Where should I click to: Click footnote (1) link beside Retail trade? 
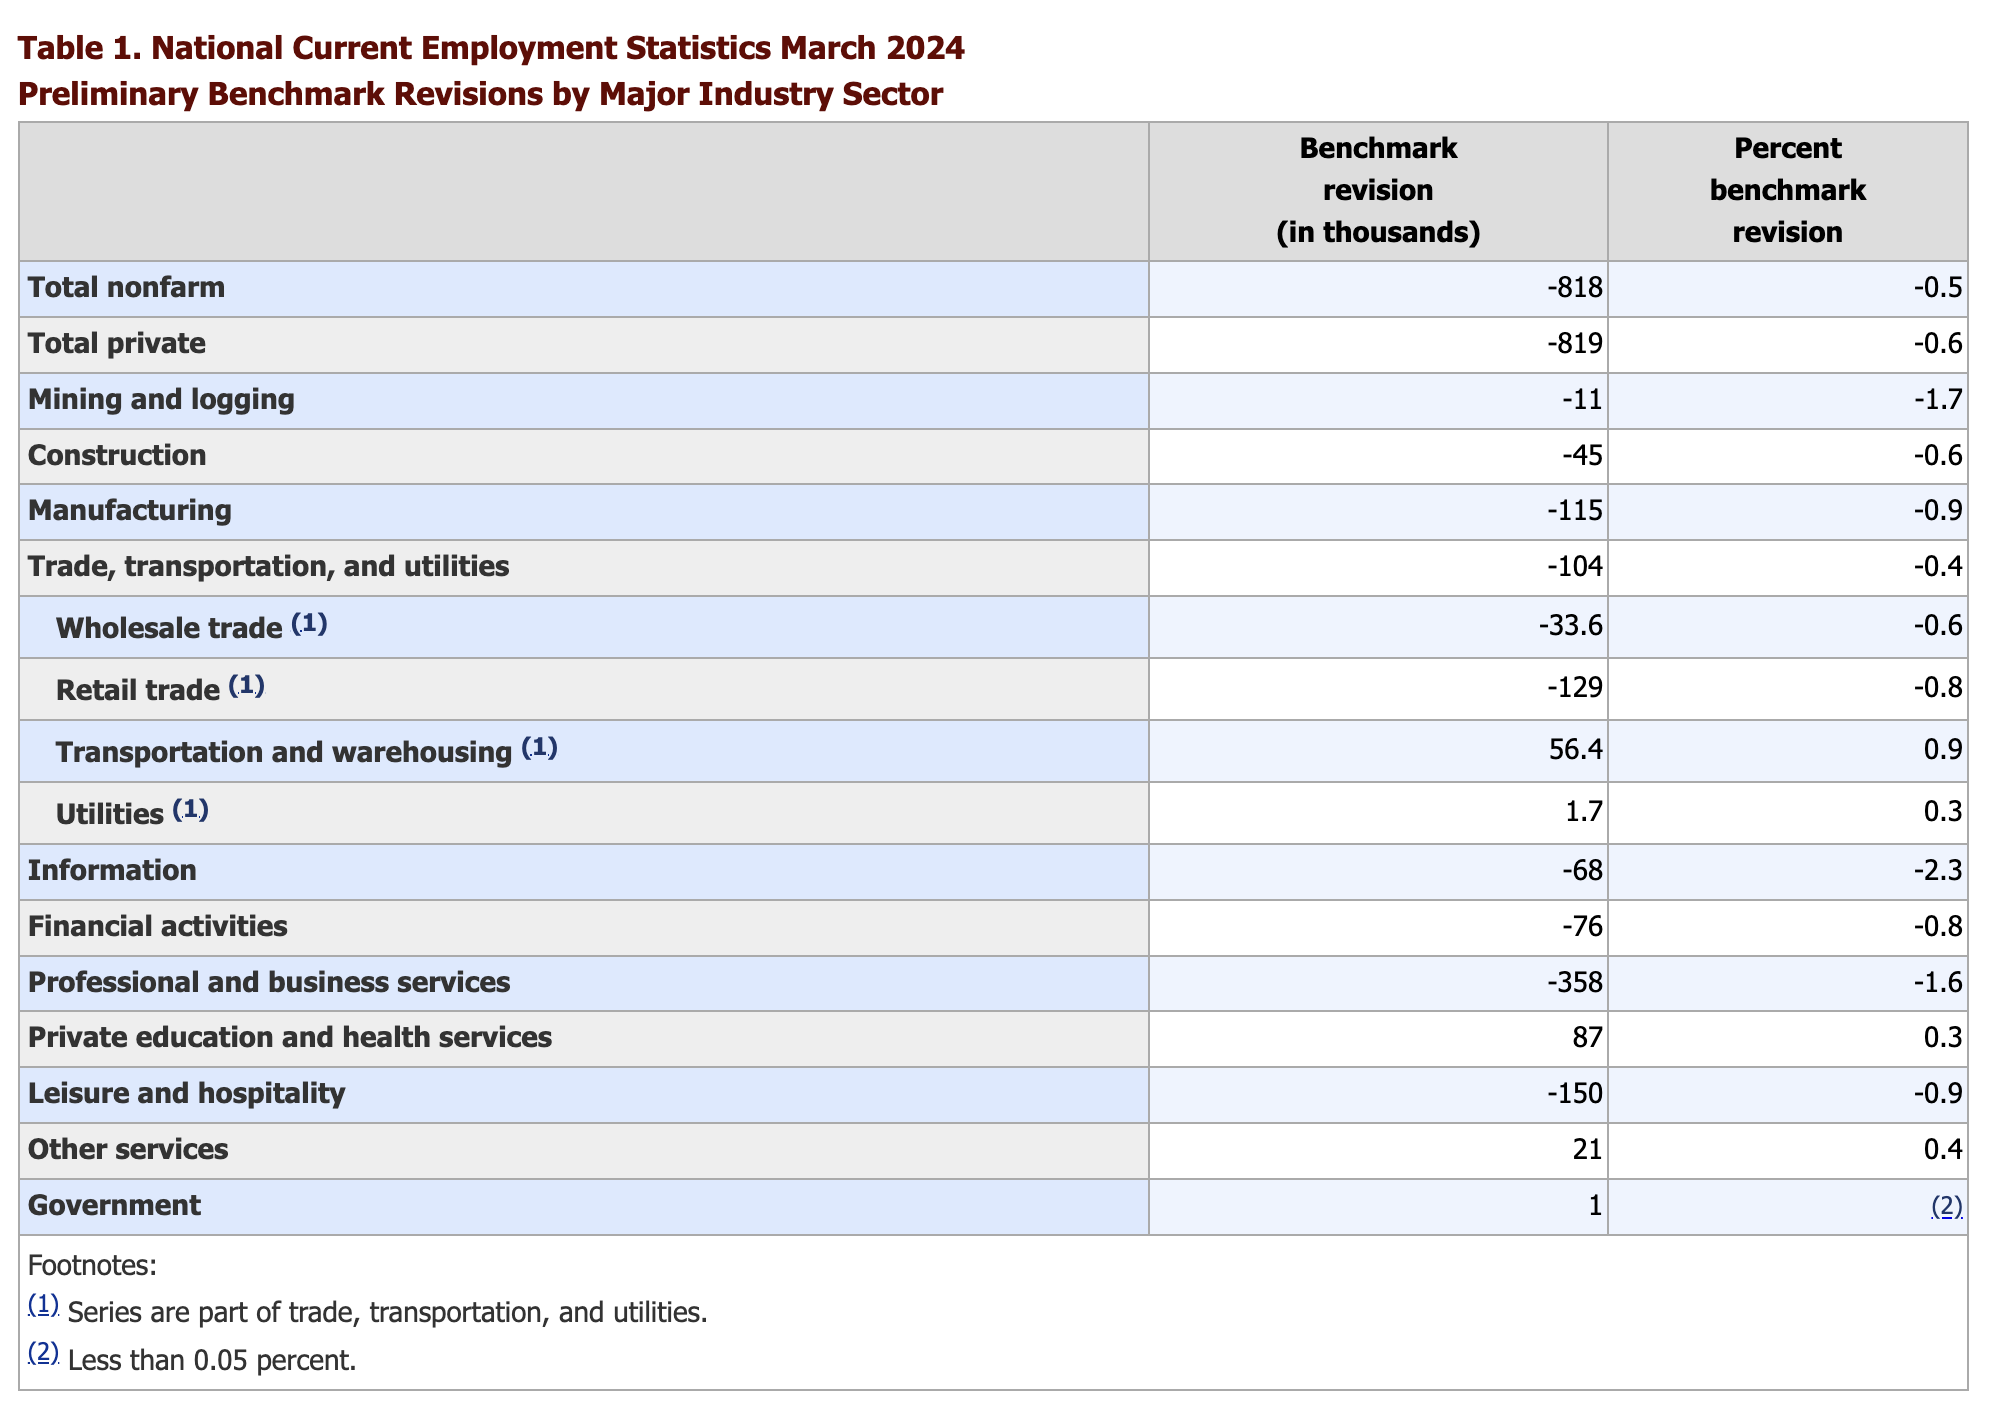[246, 686]
